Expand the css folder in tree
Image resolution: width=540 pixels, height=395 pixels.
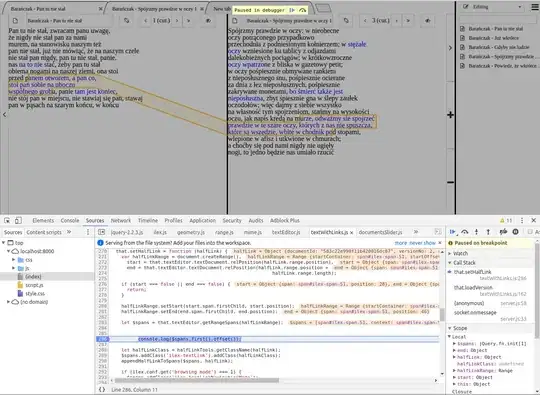[x=14, y=260]
